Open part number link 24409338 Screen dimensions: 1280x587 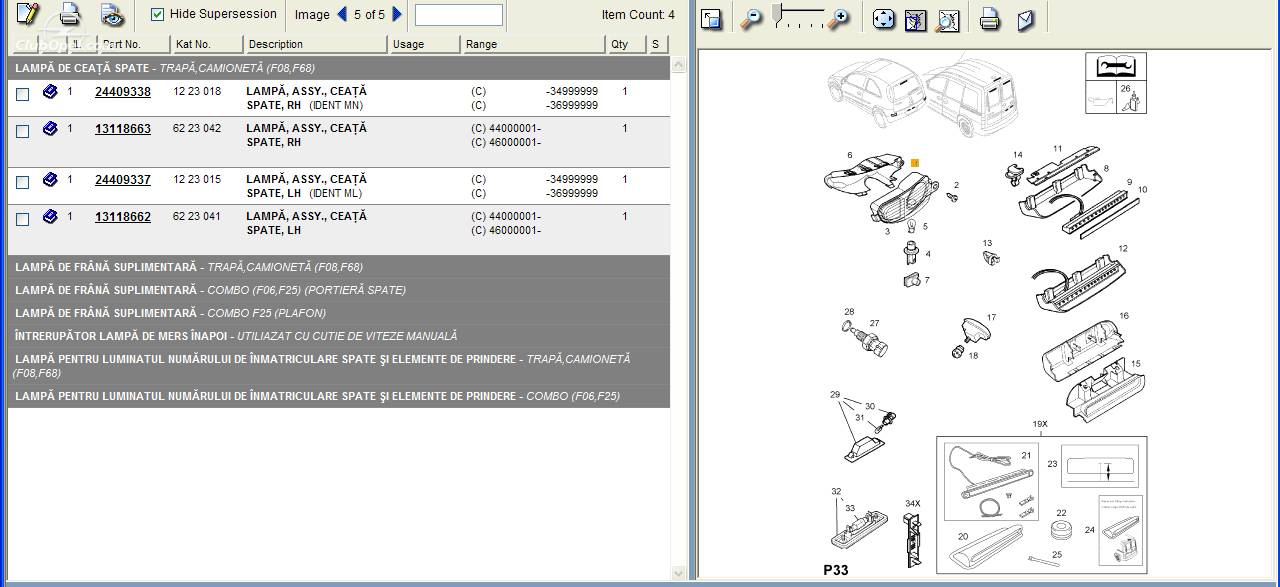click(x=123, y=92)
